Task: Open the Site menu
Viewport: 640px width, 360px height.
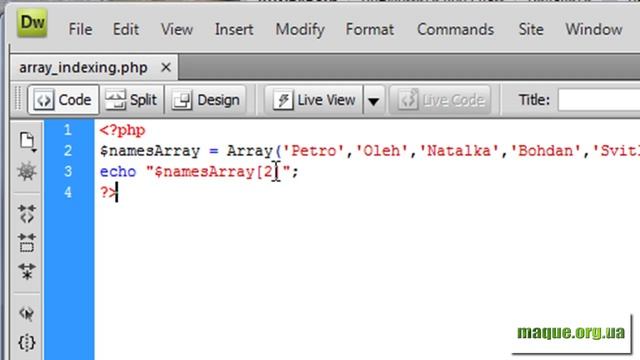Action: coord(531,29)
